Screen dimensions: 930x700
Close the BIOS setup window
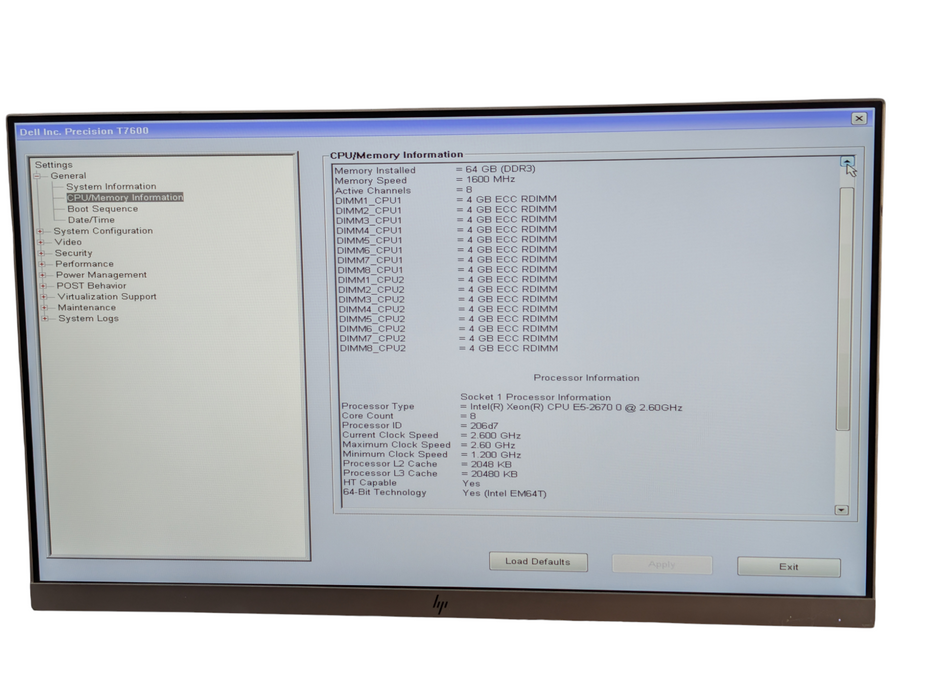pos(859,119)
